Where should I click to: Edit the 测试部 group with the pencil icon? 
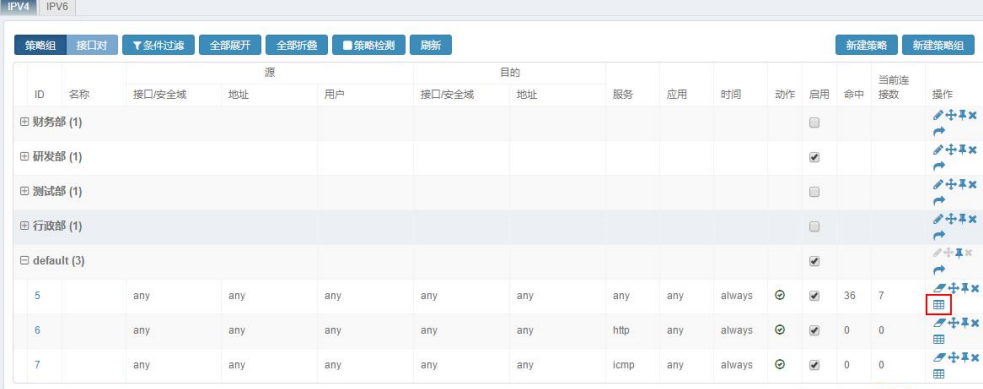[x=938, y=184]
